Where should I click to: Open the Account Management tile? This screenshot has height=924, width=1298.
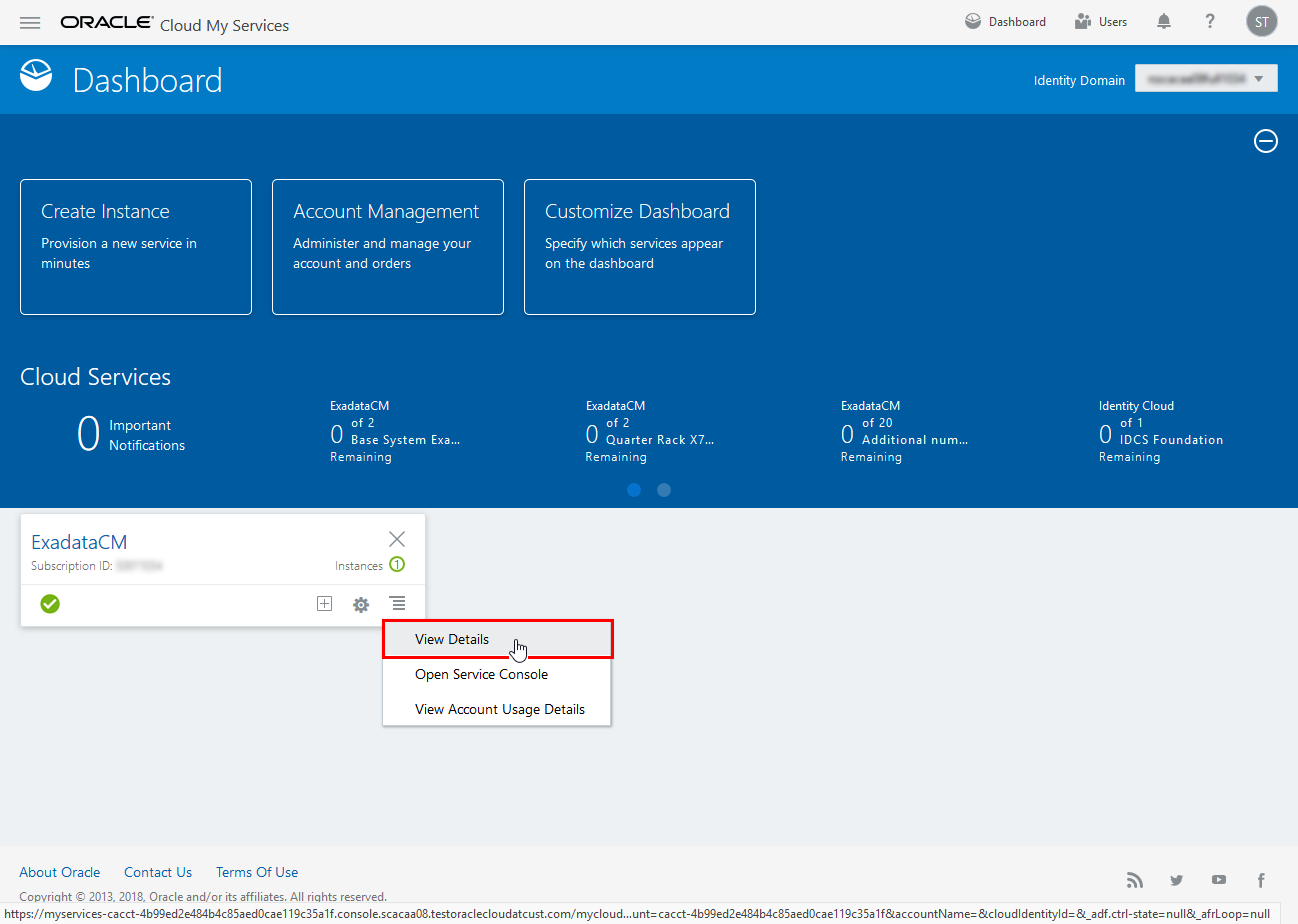388,247
